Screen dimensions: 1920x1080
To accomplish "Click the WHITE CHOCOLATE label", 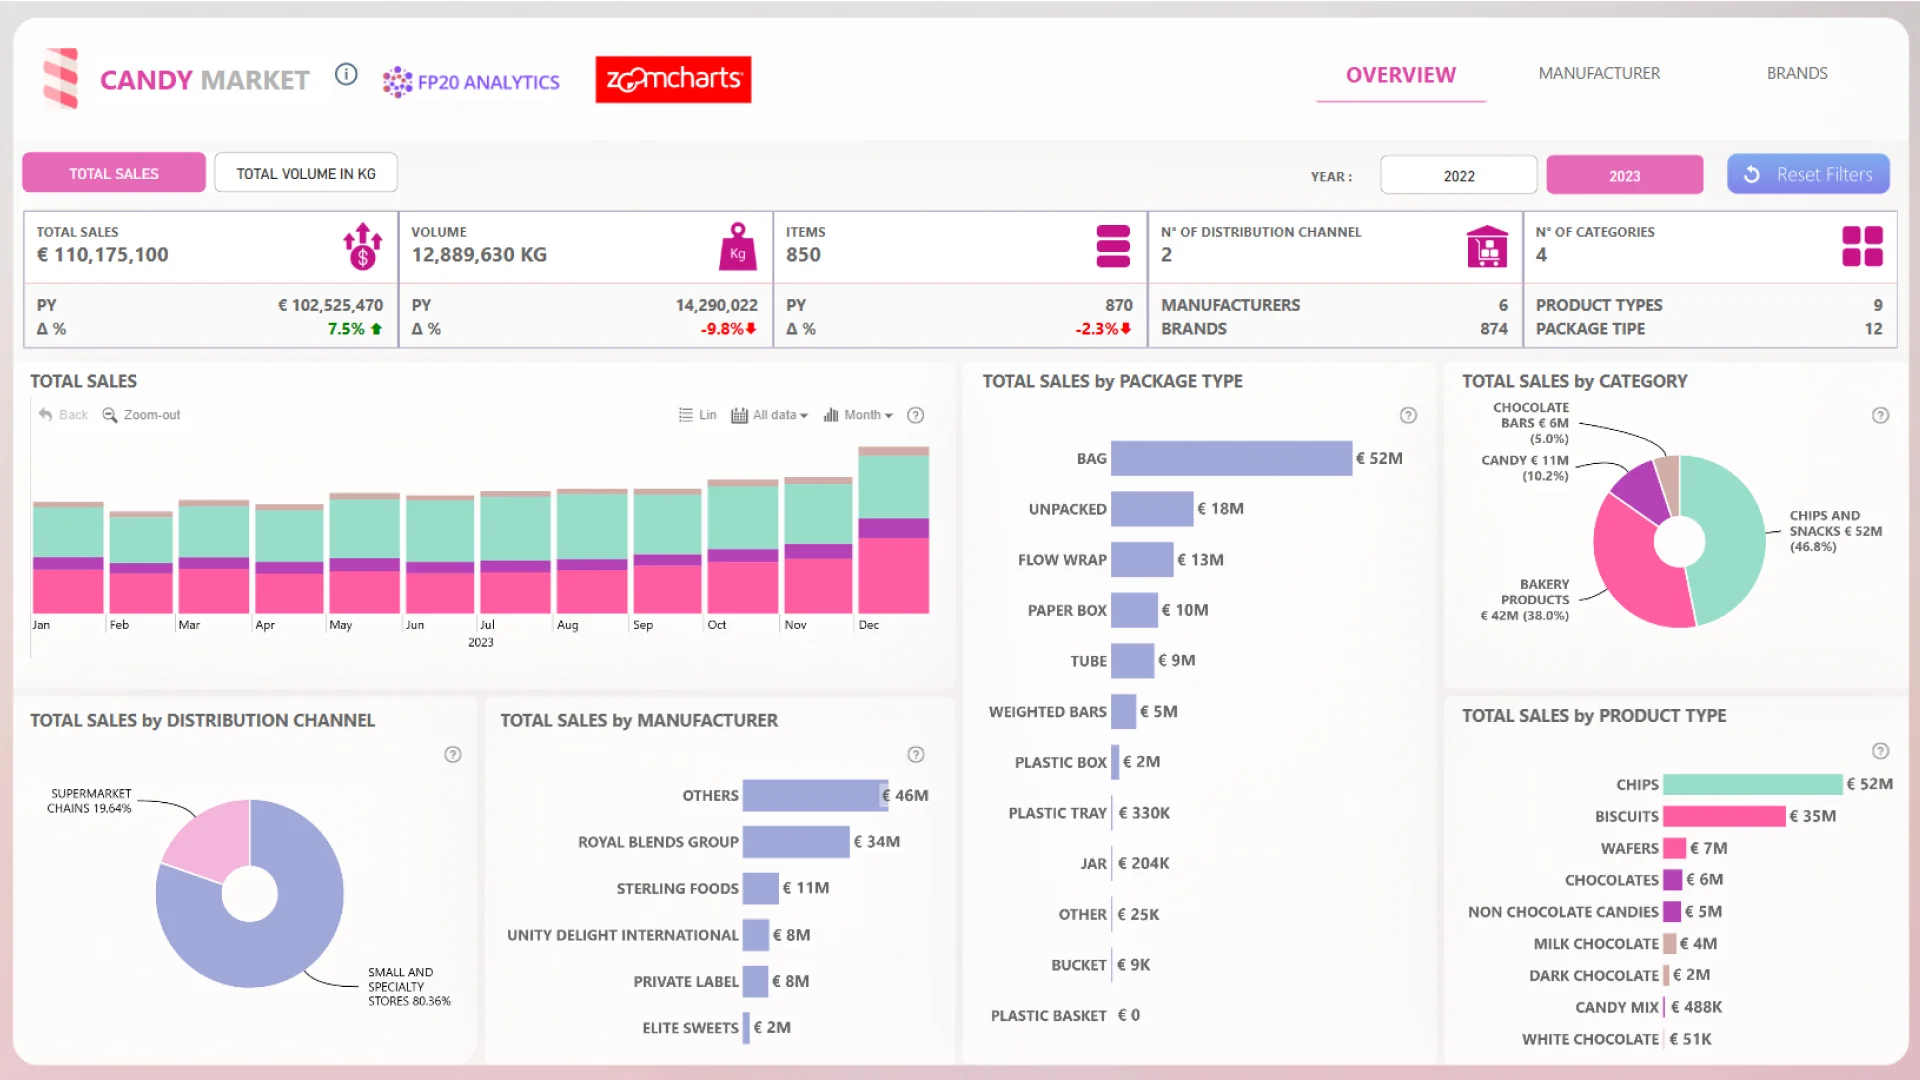I will click(1590, 1039).
